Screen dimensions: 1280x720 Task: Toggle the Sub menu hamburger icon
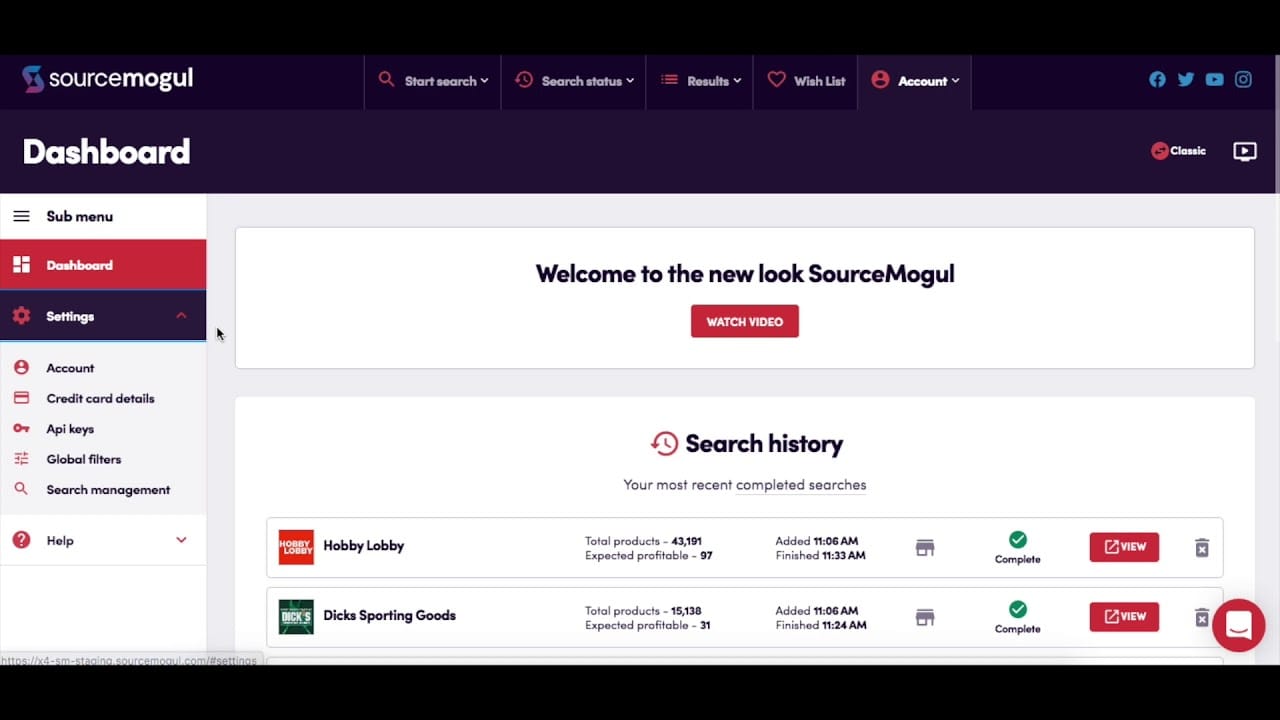coord(21,216)
